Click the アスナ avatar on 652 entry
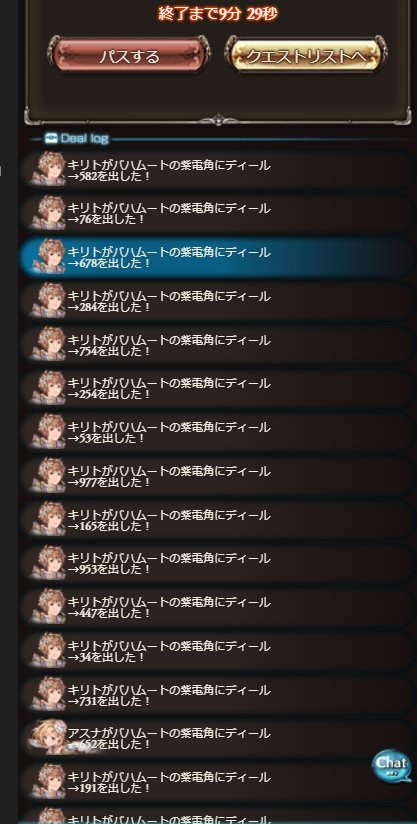The height and width of the screenshot is (824, 417). pos(49,738)
